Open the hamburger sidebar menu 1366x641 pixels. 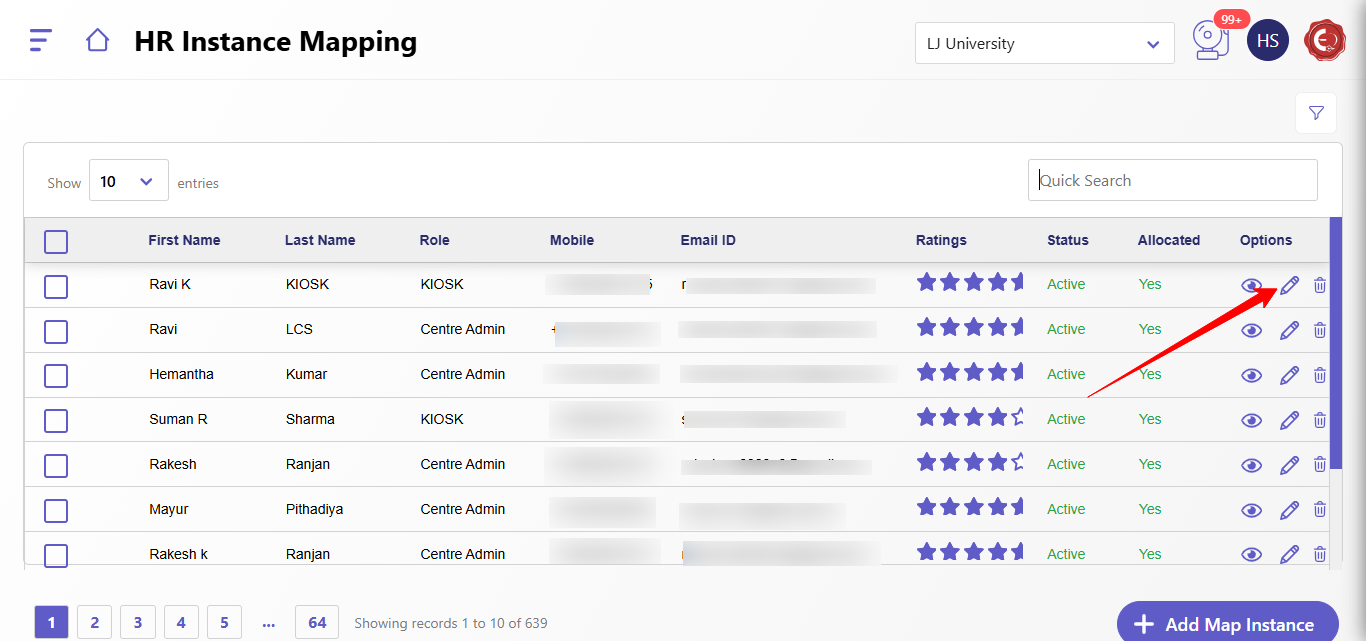(x=40, y=41)
